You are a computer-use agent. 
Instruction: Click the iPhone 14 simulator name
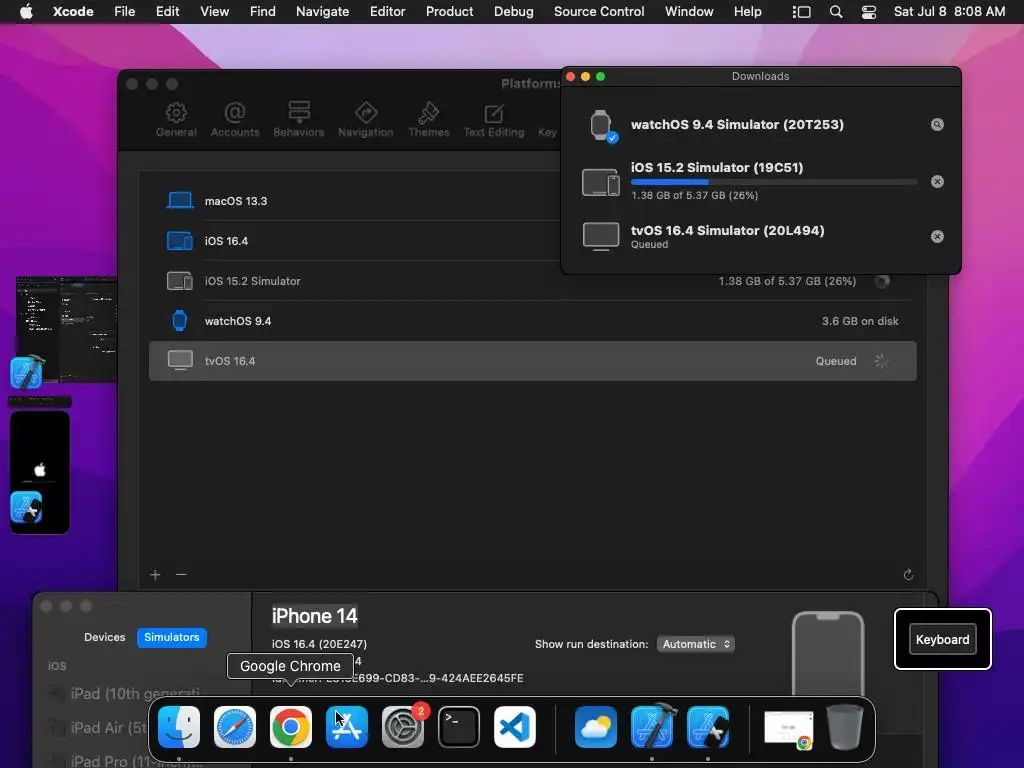pos(314,616)
